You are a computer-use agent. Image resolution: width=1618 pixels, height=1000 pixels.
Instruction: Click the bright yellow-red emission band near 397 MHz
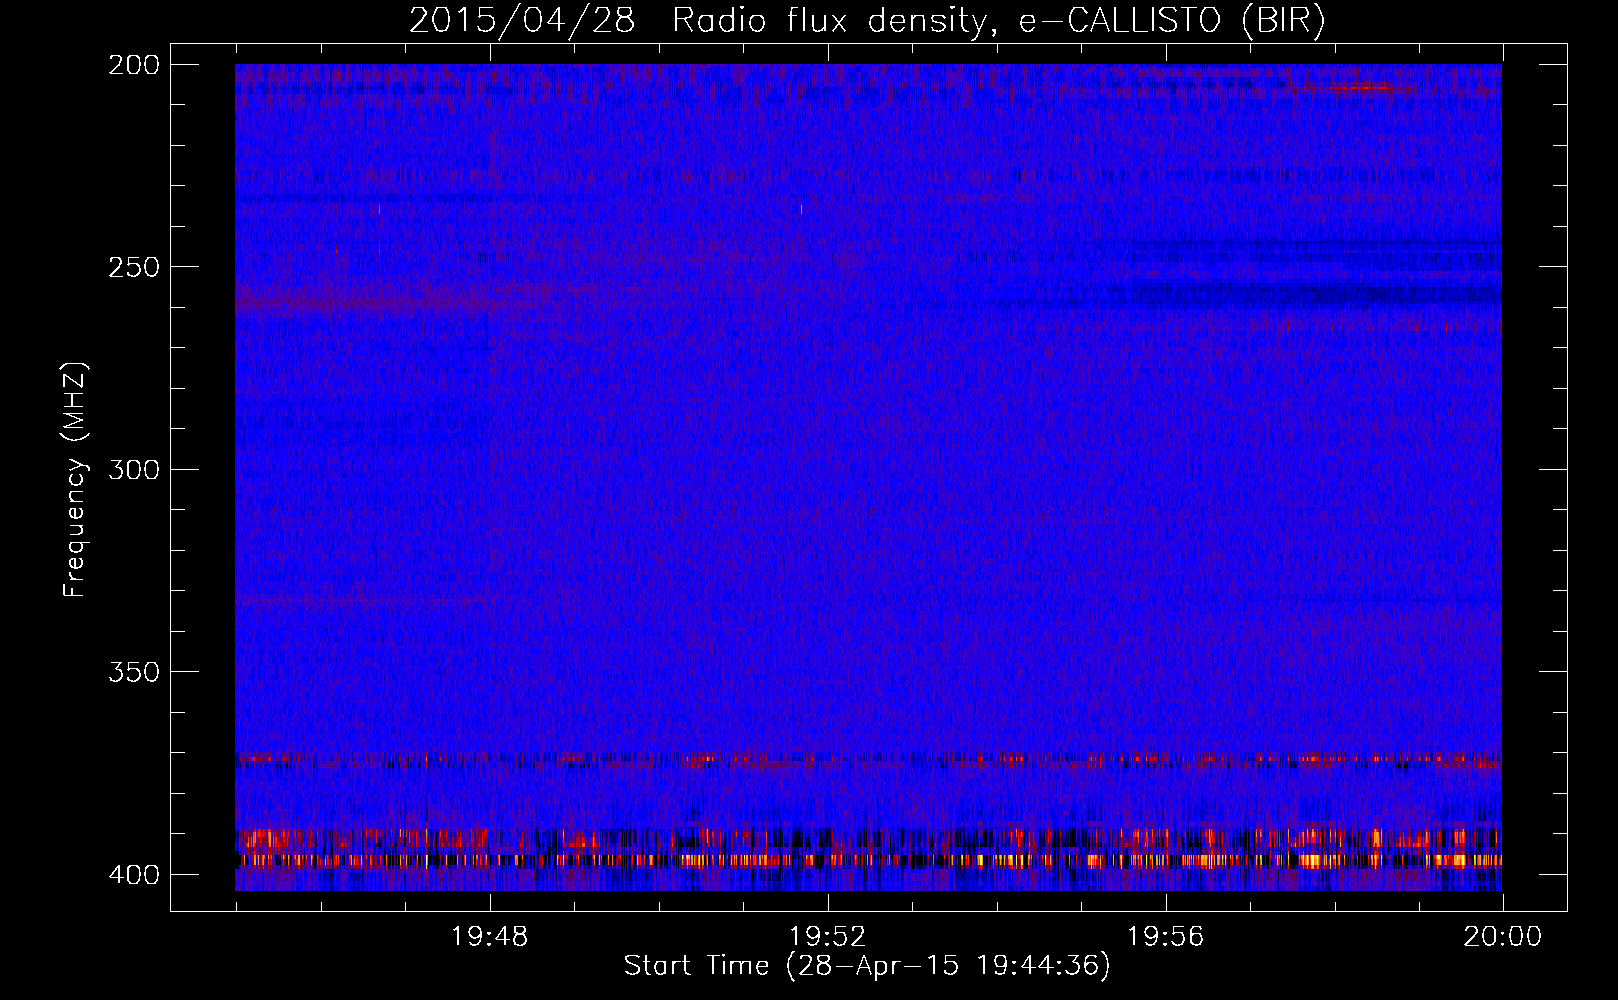tap(868, 860)
